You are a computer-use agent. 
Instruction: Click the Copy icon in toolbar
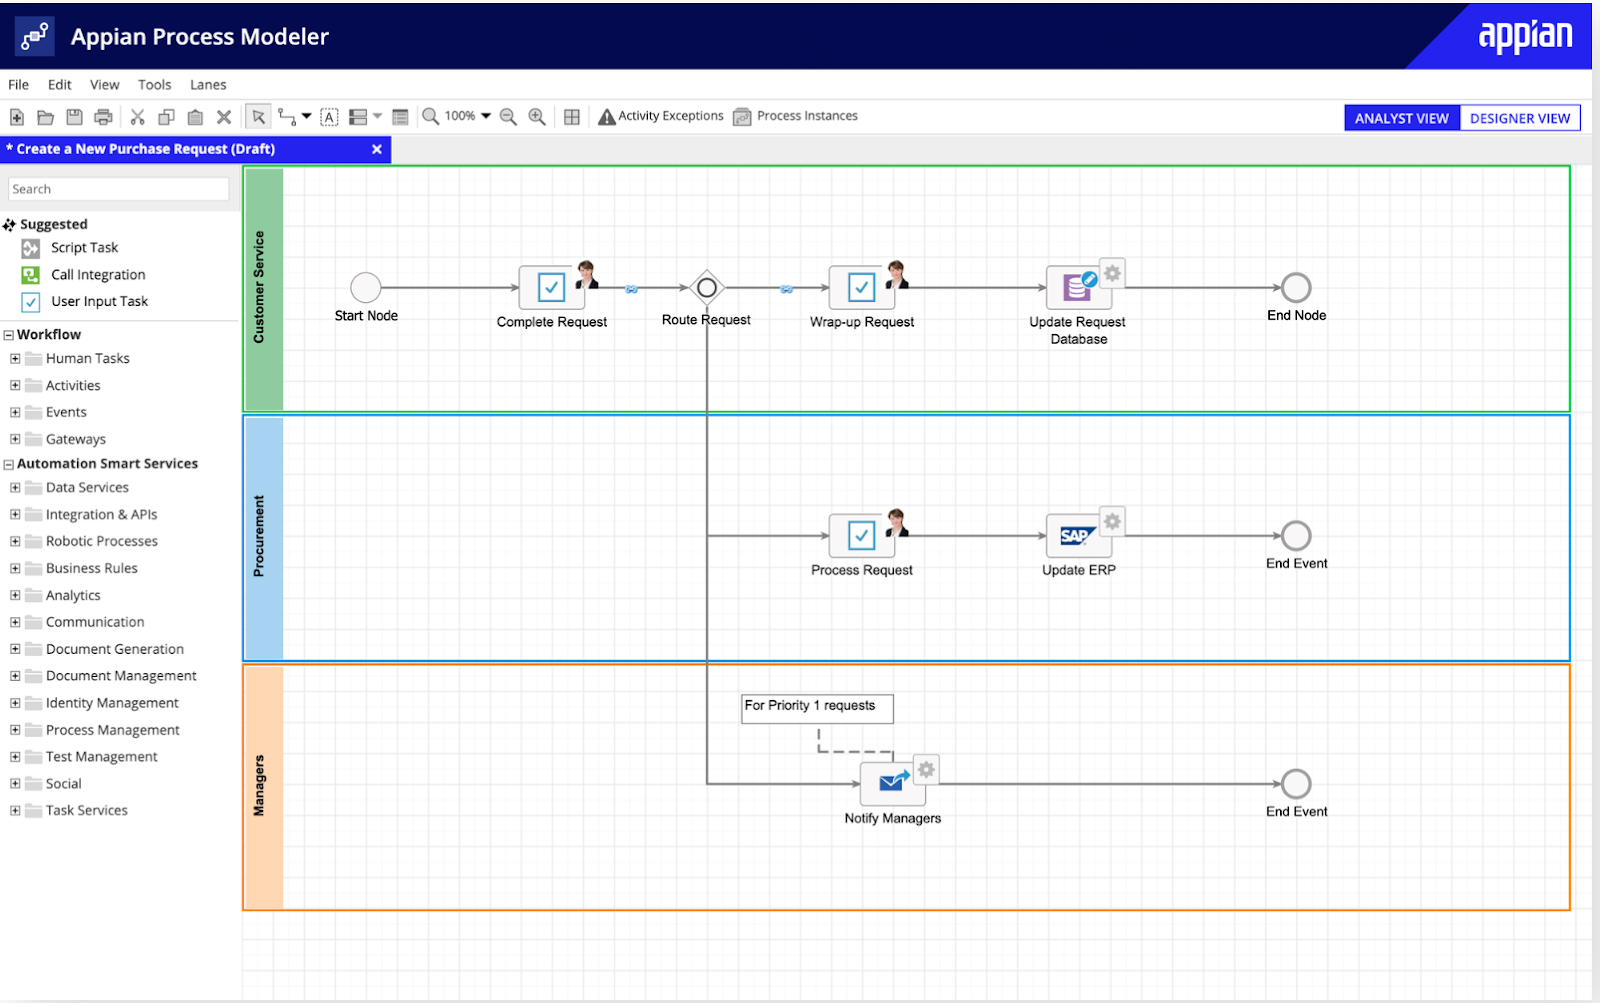click(x=167, y=117)
